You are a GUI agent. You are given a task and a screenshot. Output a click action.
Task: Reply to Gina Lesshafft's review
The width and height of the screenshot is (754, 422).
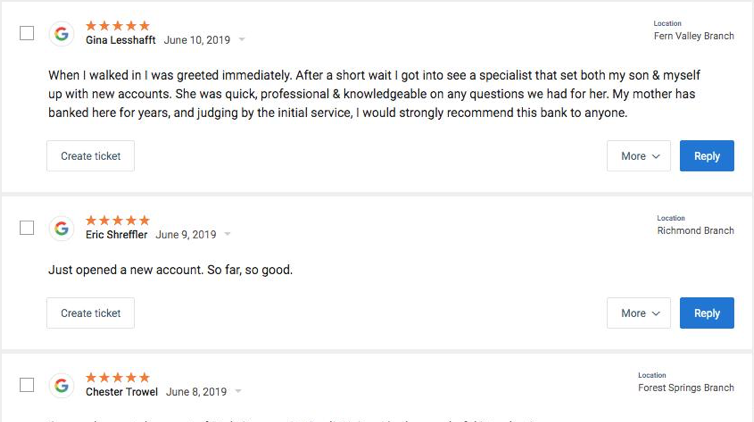pos(707,156)
